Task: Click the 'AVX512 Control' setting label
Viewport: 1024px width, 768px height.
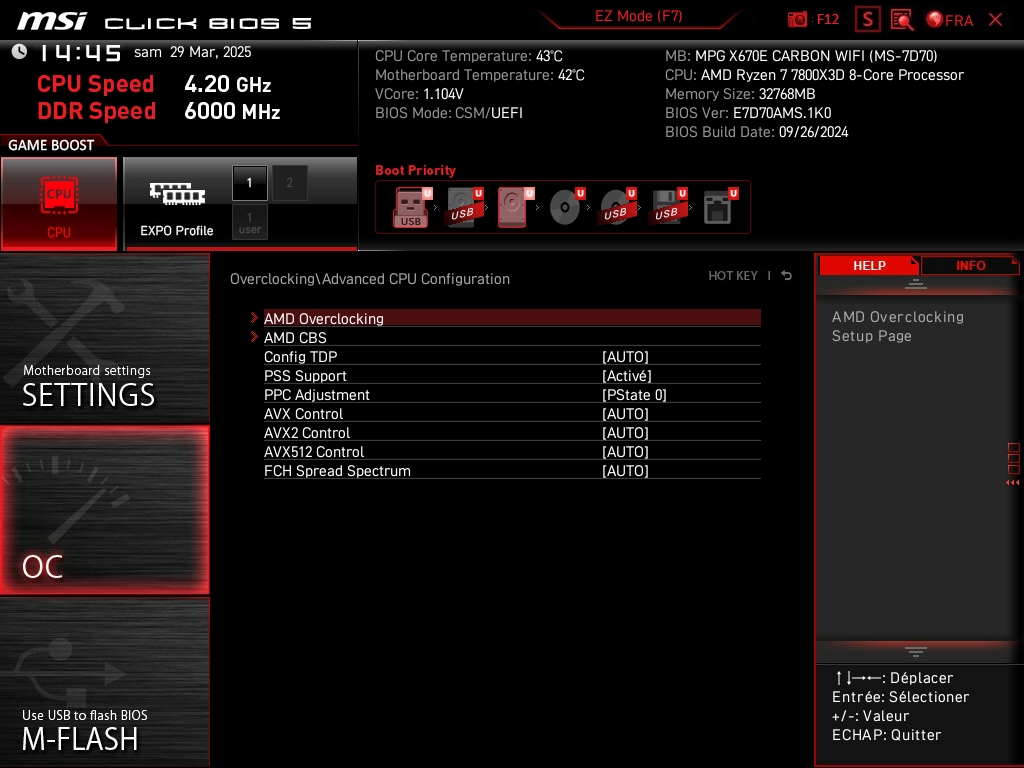Action: point(314,451)
